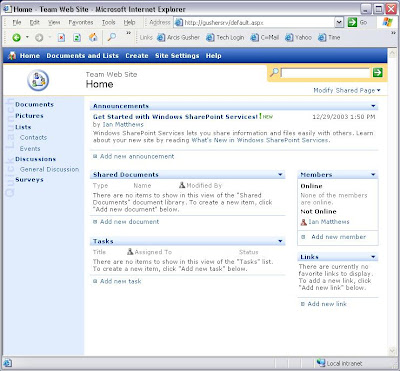Click the user icon beside Ian Matthews in Members

click(304, 222)
